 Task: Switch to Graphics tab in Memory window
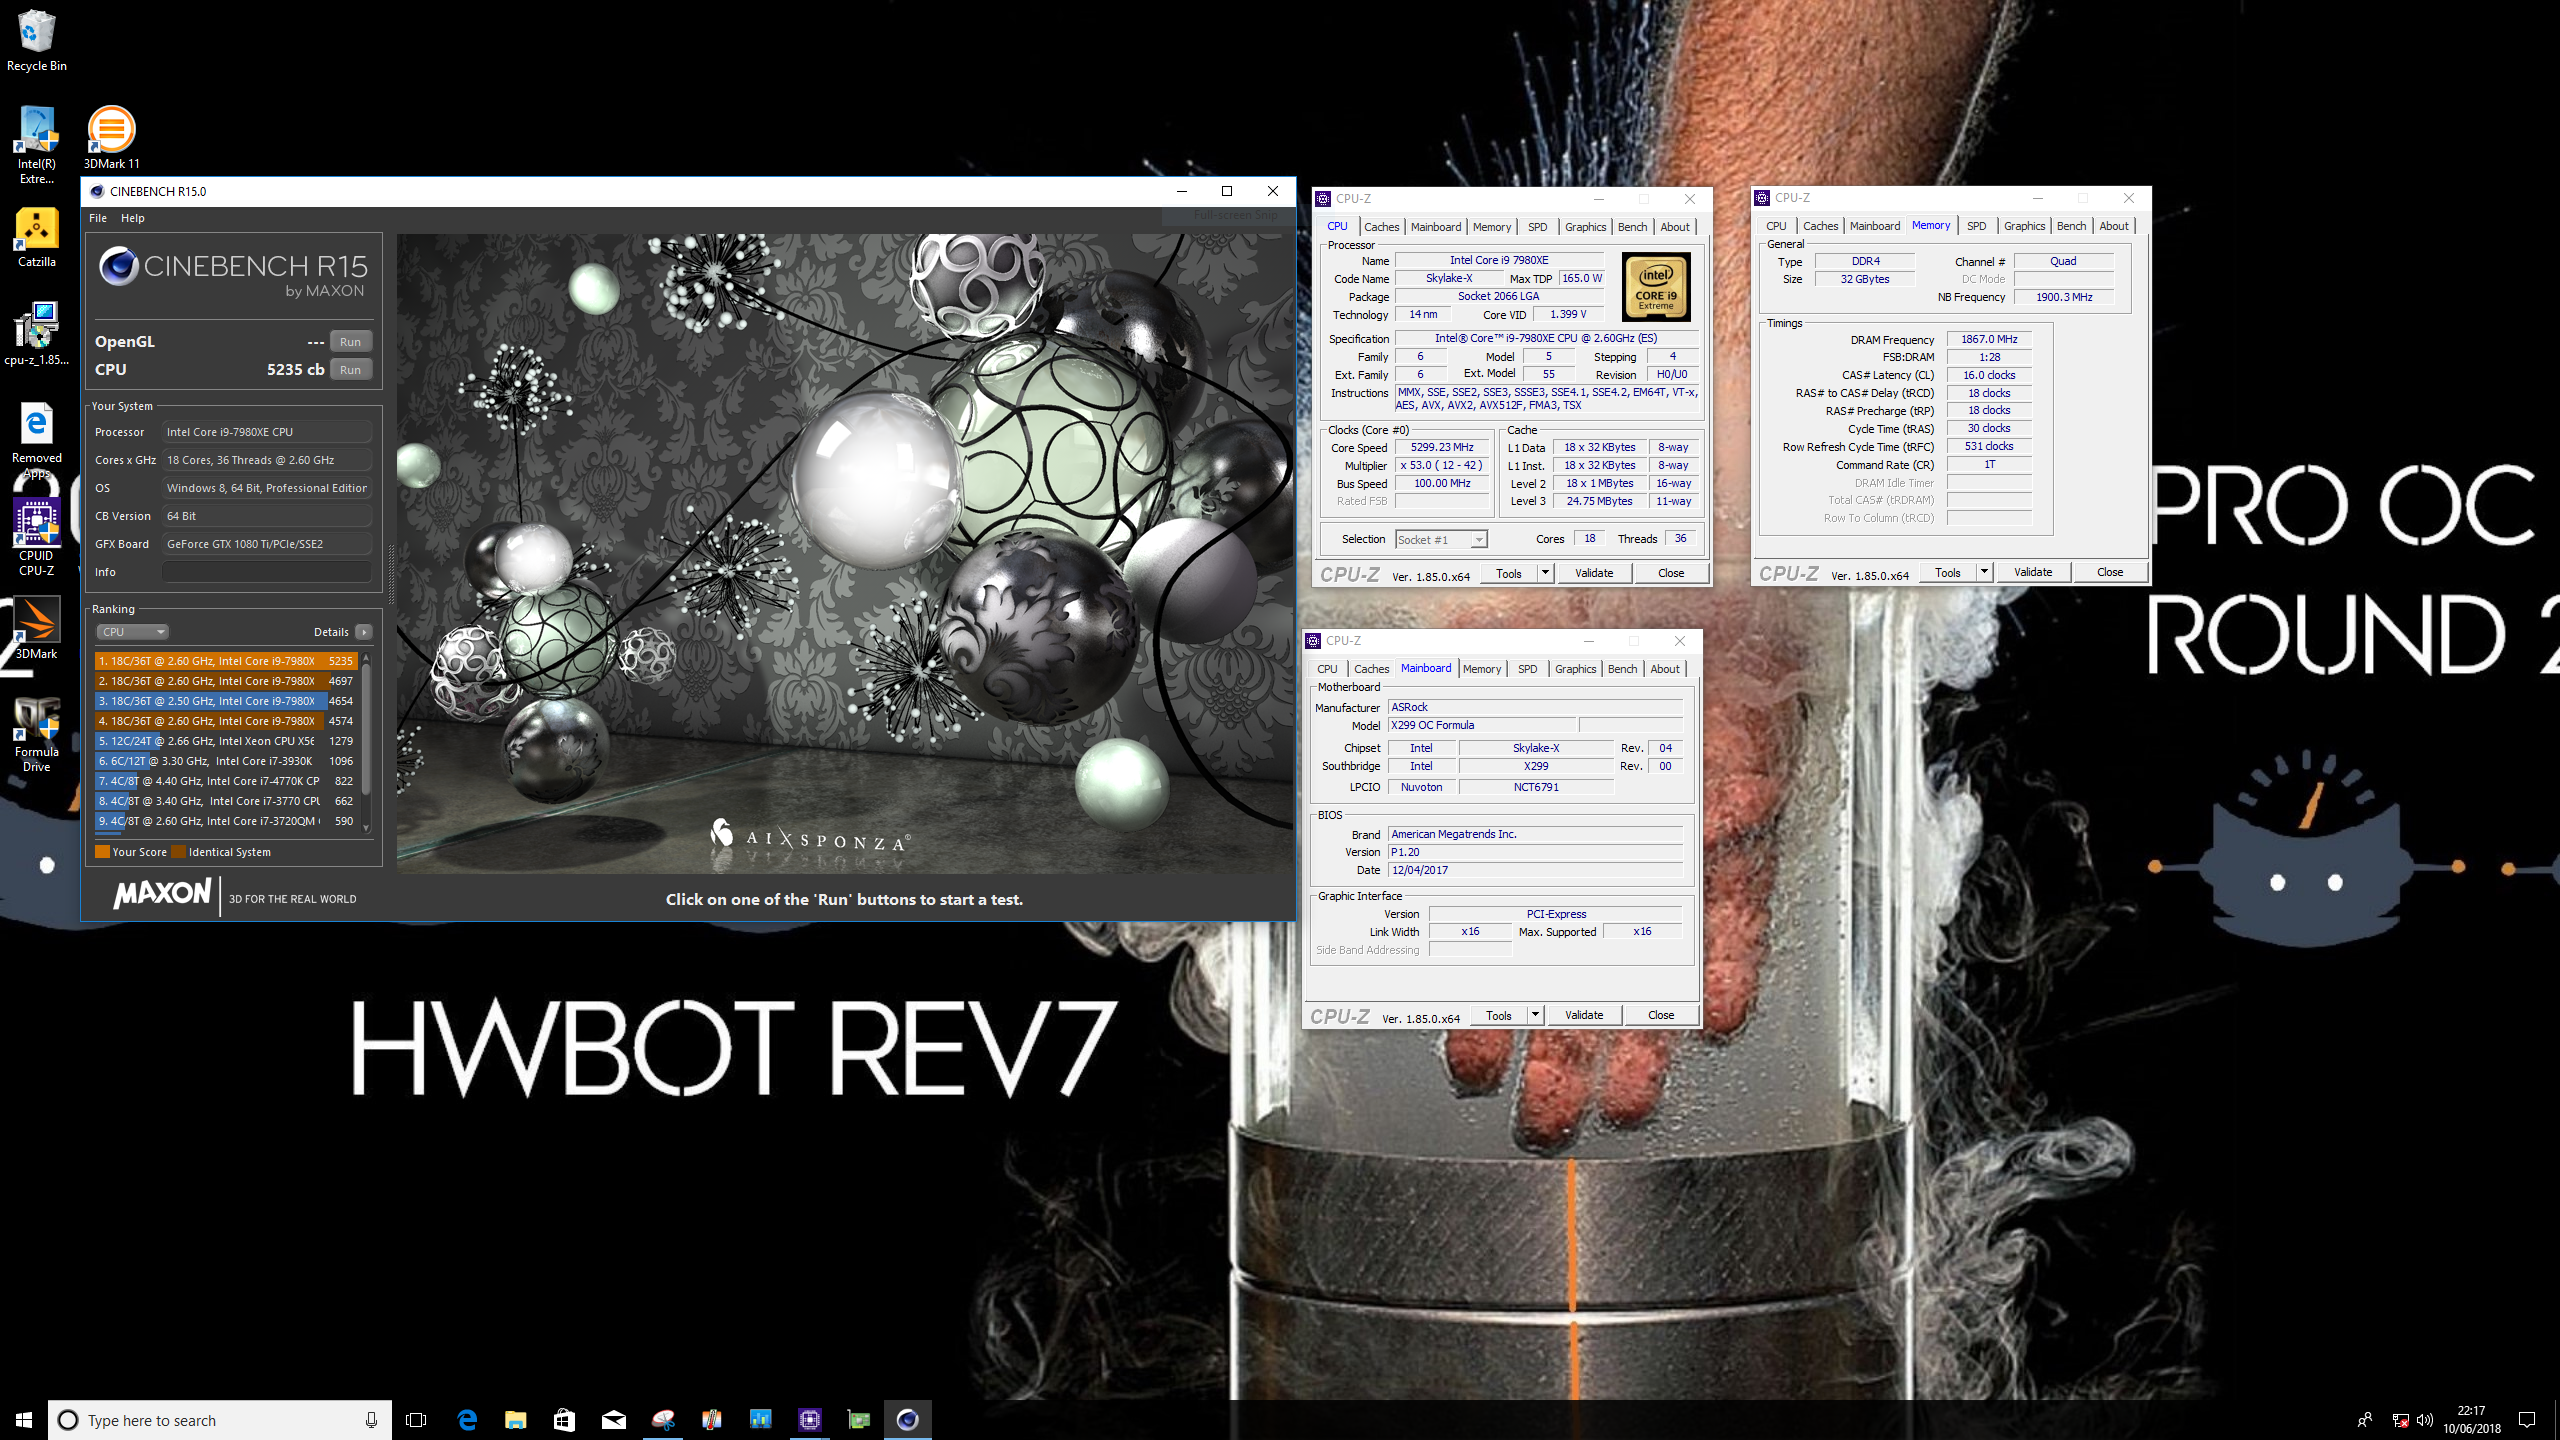(x=2024, y=226)
